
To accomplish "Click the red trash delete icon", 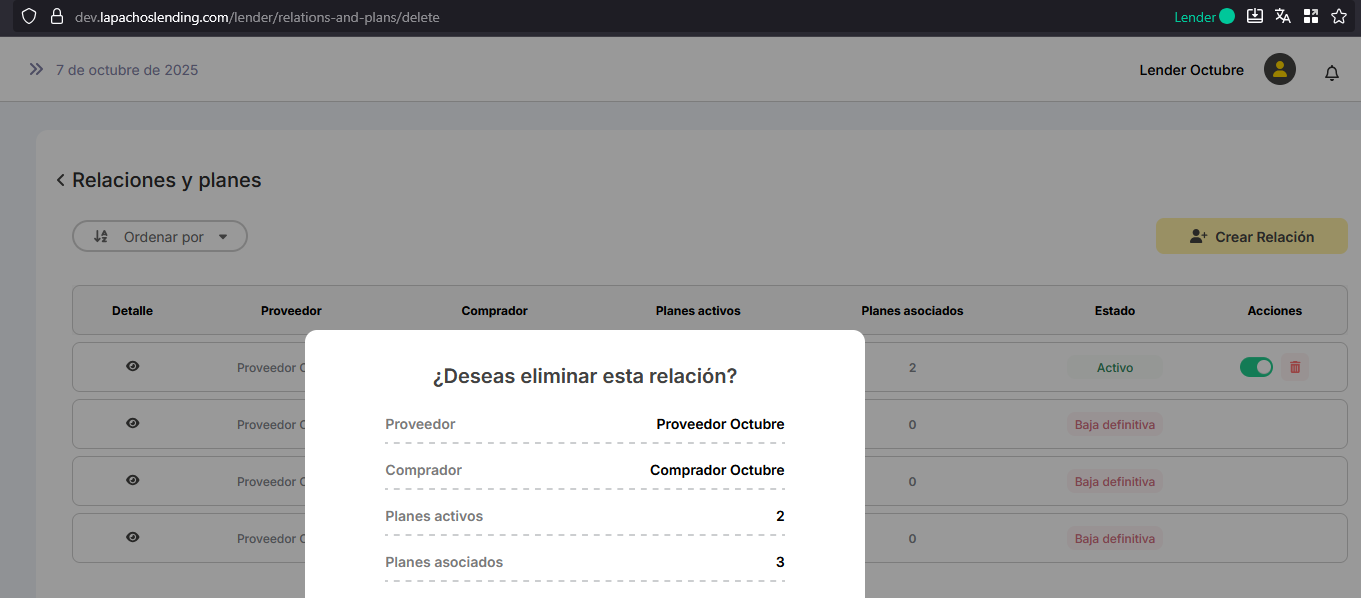I will pos(1295,367).
